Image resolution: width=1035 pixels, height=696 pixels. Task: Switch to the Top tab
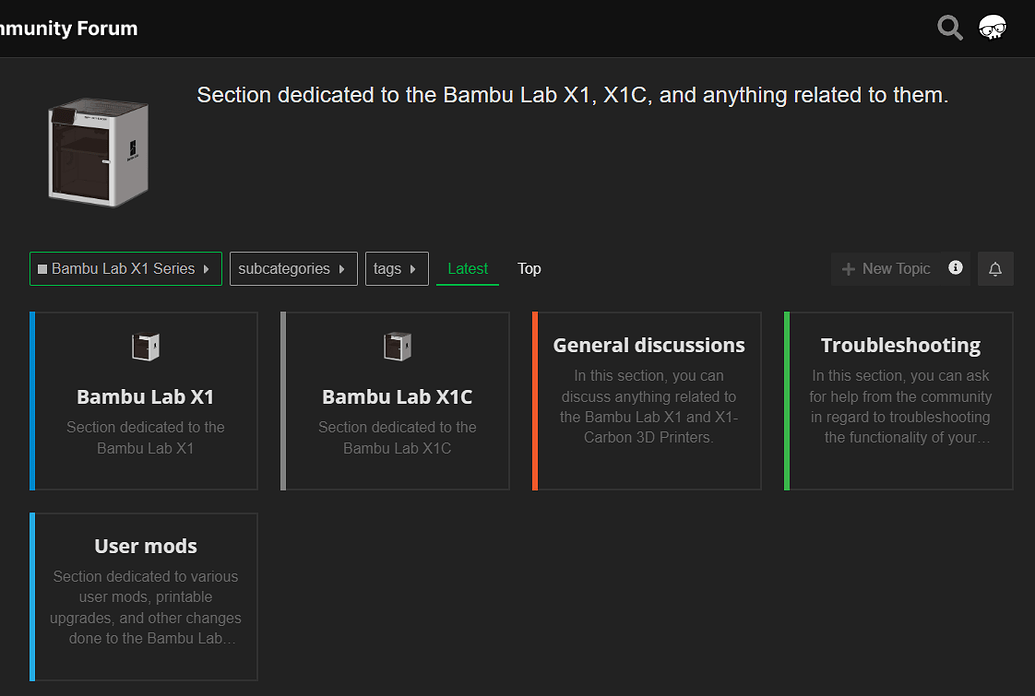[529, 269]
